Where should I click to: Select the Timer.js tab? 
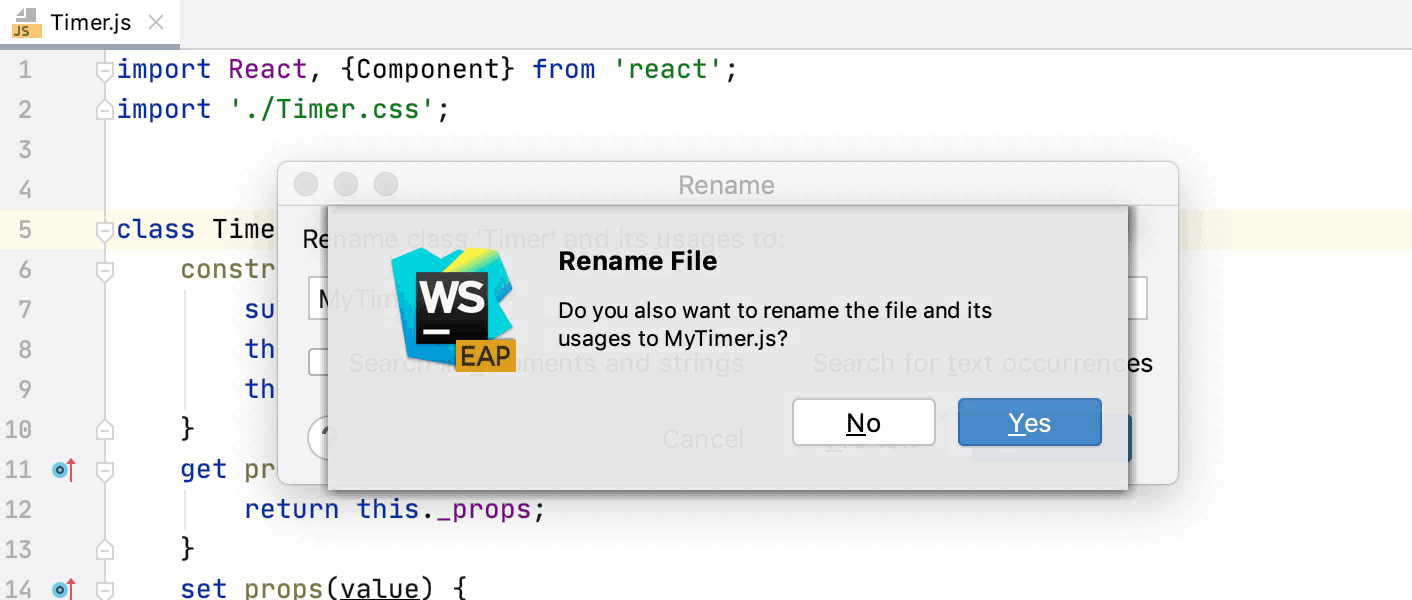(90, 22)
